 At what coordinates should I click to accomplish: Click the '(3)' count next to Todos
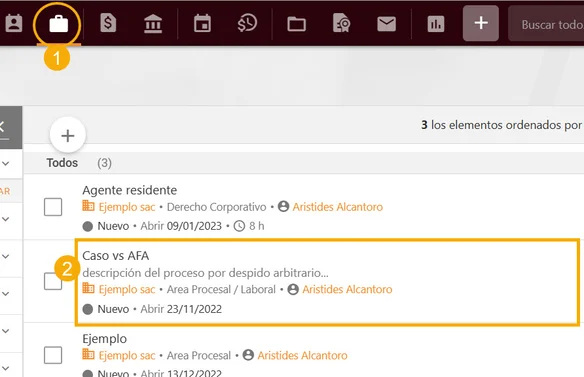point(104,163)
